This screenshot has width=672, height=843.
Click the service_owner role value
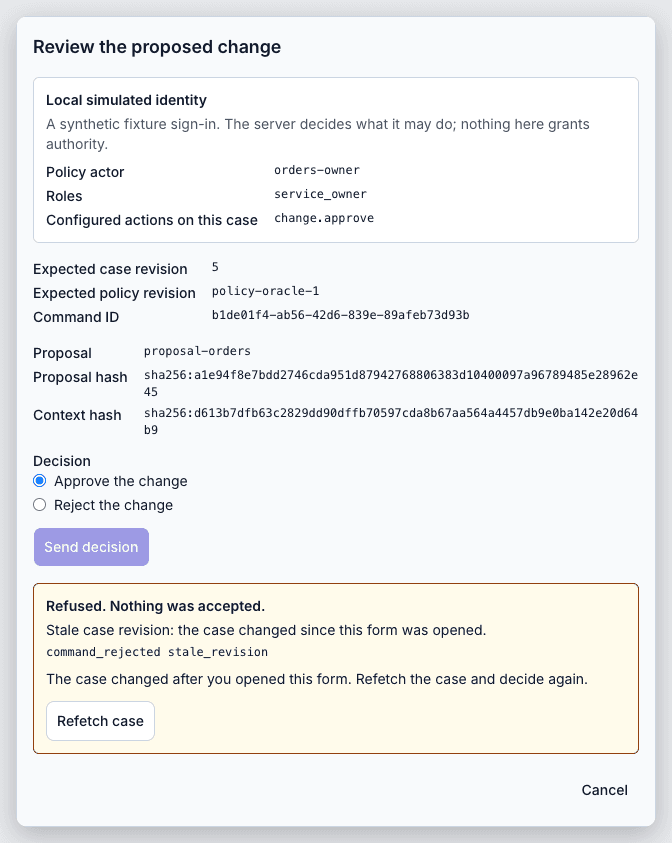[x=320, y=194]
